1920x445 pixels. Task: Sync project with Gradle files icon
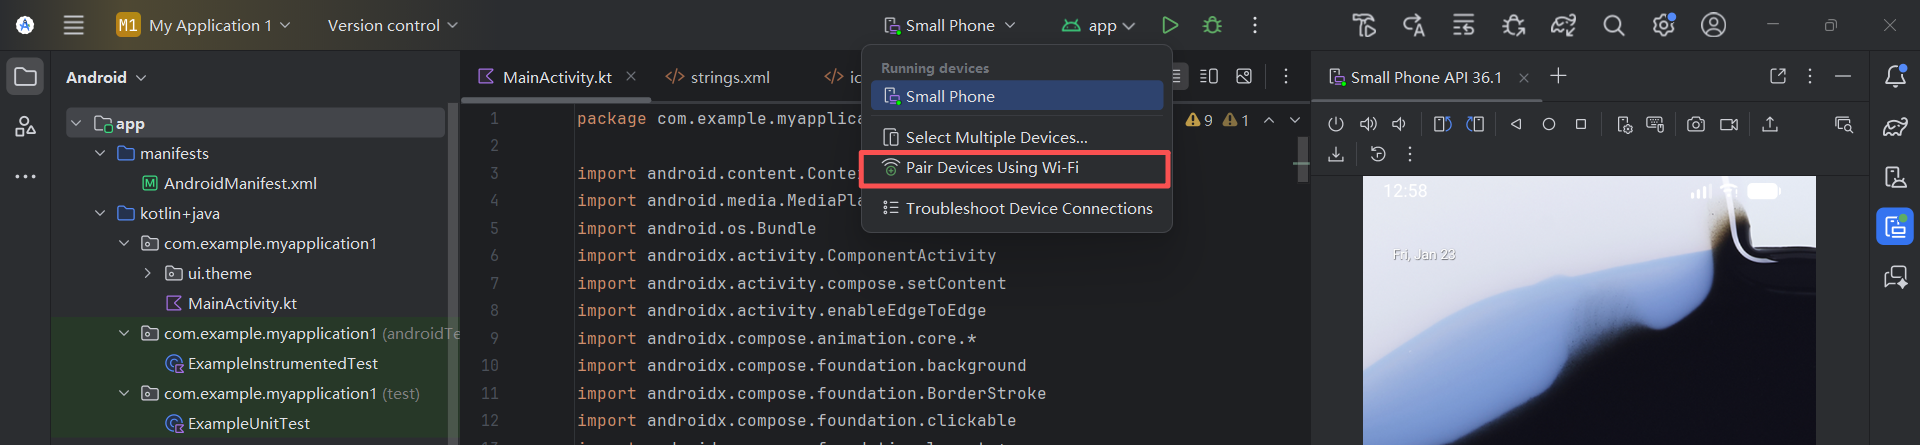pyautogui.click(x=1563, y=25)
